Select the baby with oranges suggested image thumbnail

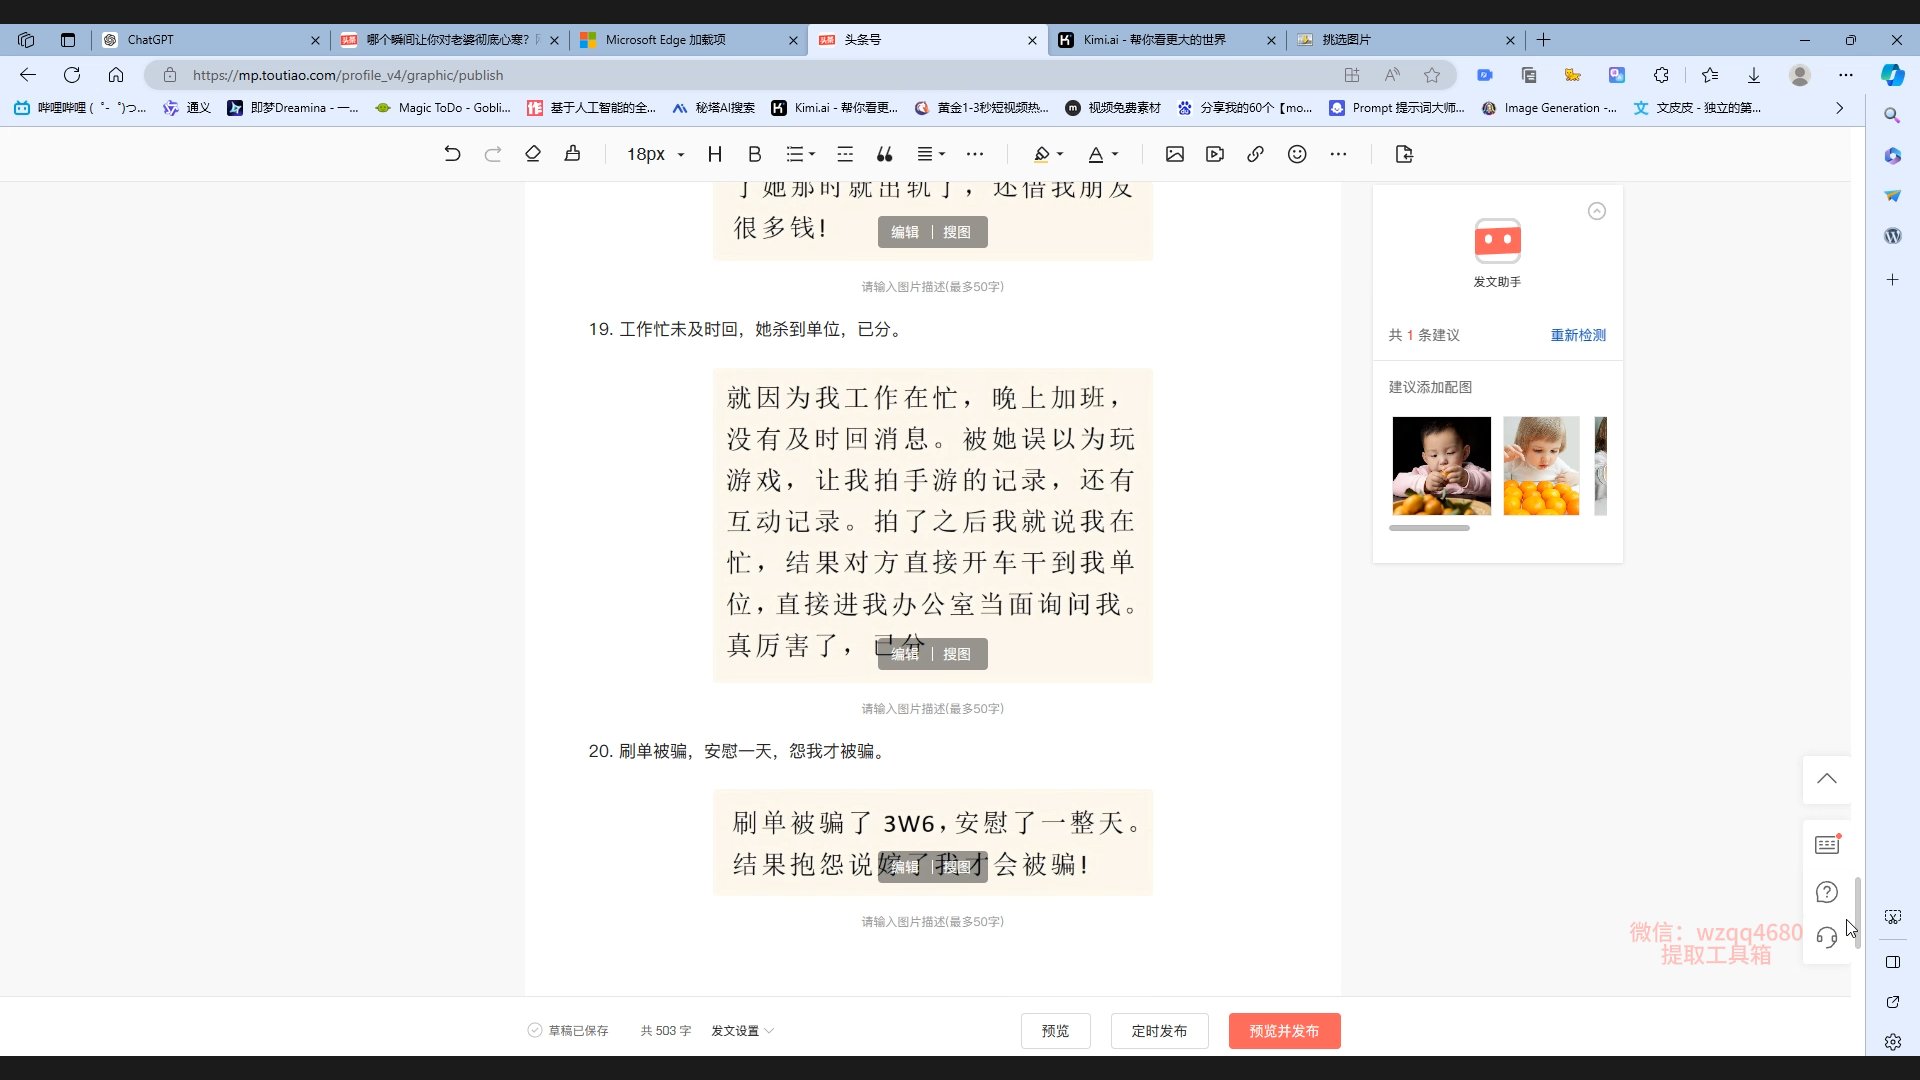click(1440, 466)
